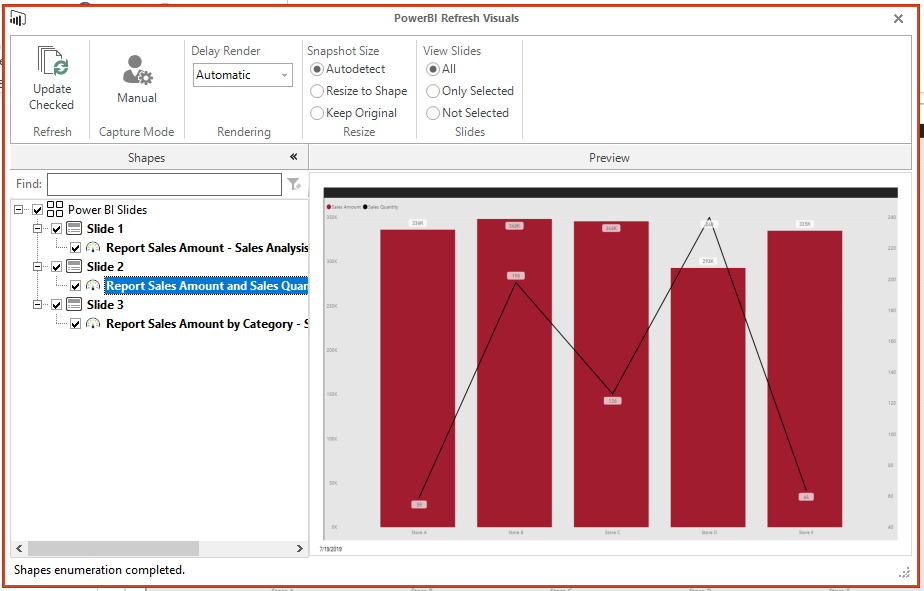Image resolution: width=924 pixels, height=591 pixels.
Task: Click the Slide 3 slide icon
Action: 73,304
